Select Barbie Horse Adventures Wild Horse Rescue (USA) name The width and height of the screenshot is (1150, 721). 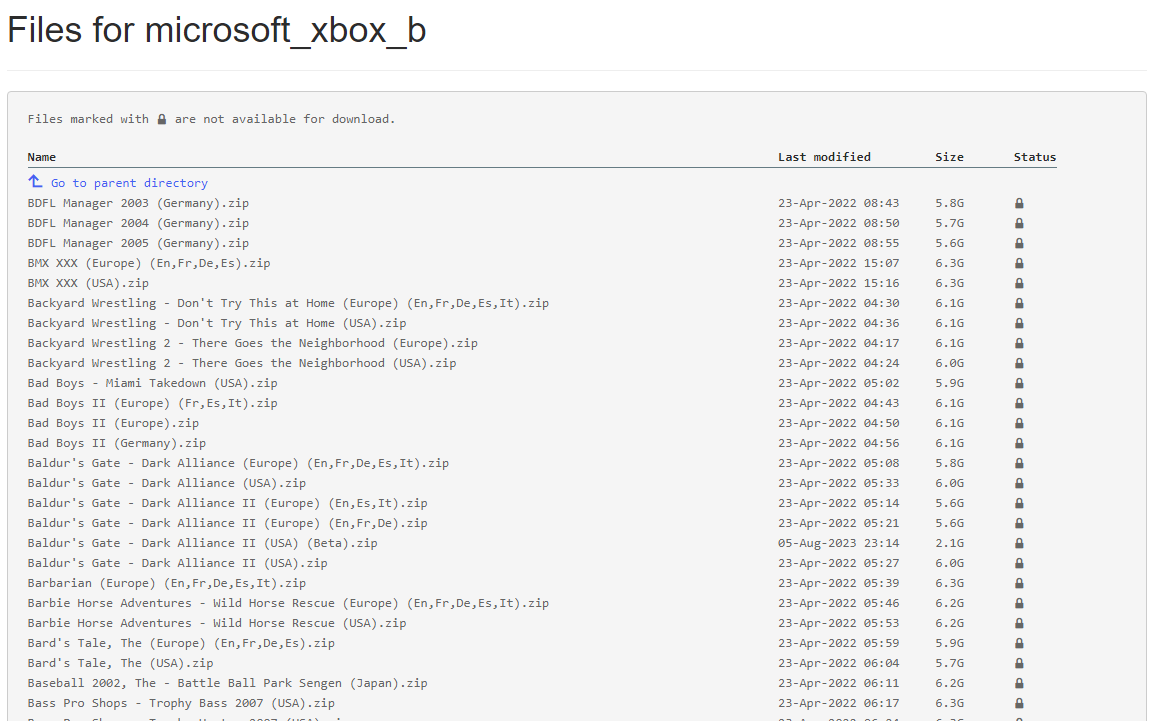(x=217, y=623)
